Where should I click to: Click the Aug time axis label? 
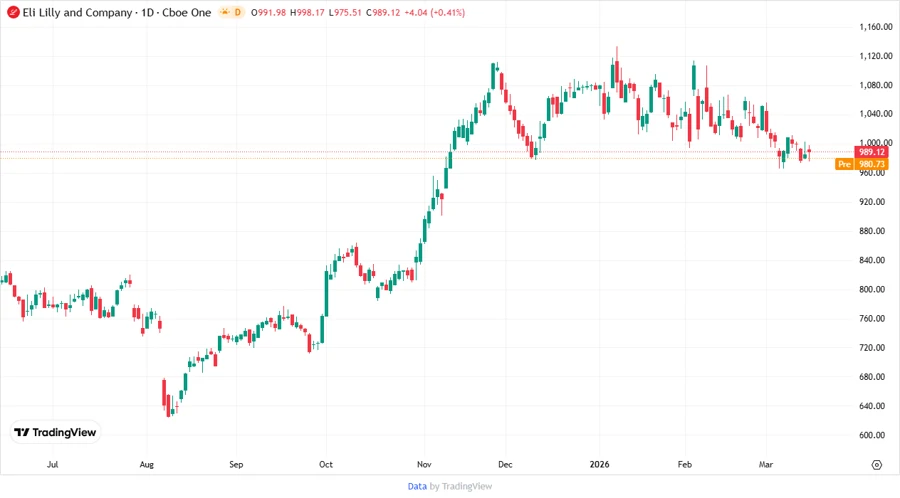[146, 465]
